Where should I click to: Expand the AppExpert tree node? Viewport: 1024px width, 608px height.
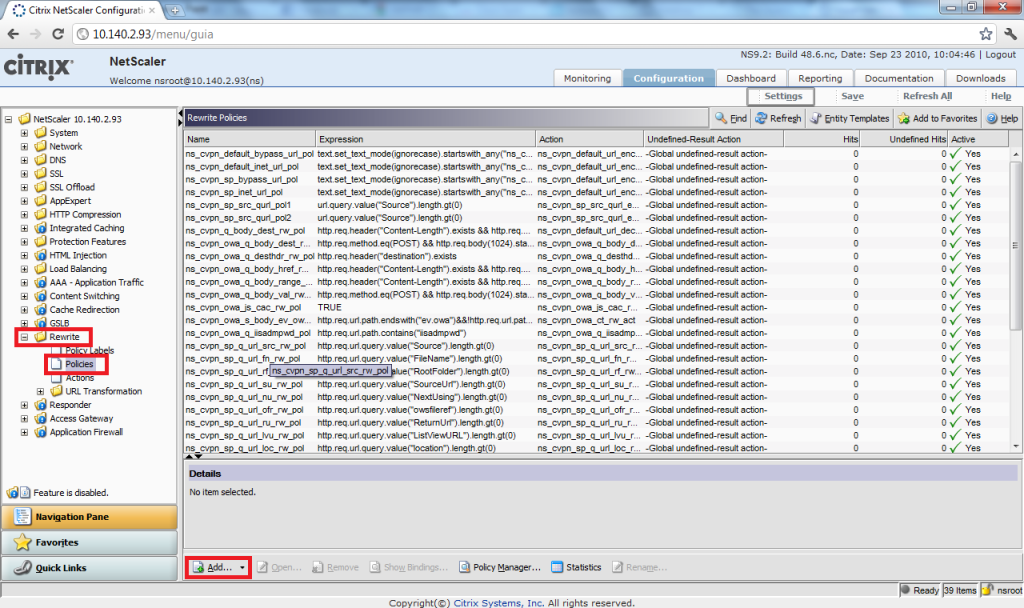coord(25,201)
